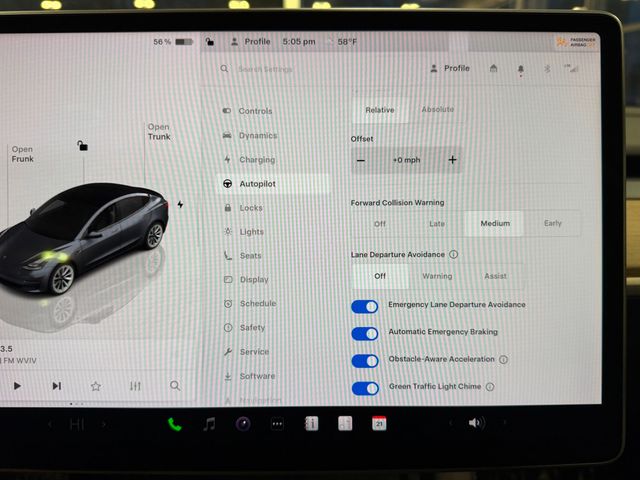Open the calendar app in the dock
The width and height of the screenshot is (640, 480).
tap(379, 423)
